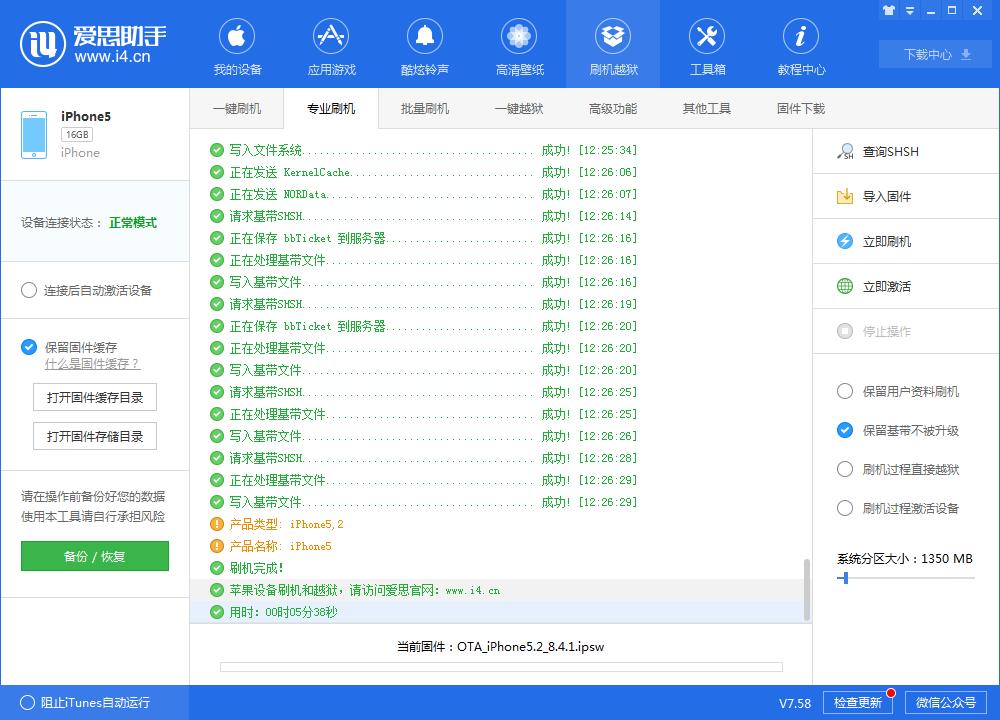The width and height of the screenshot is (1000, 720).
Task: Uncheck the 保留固件缓存 option
Action: pos(29,348)
